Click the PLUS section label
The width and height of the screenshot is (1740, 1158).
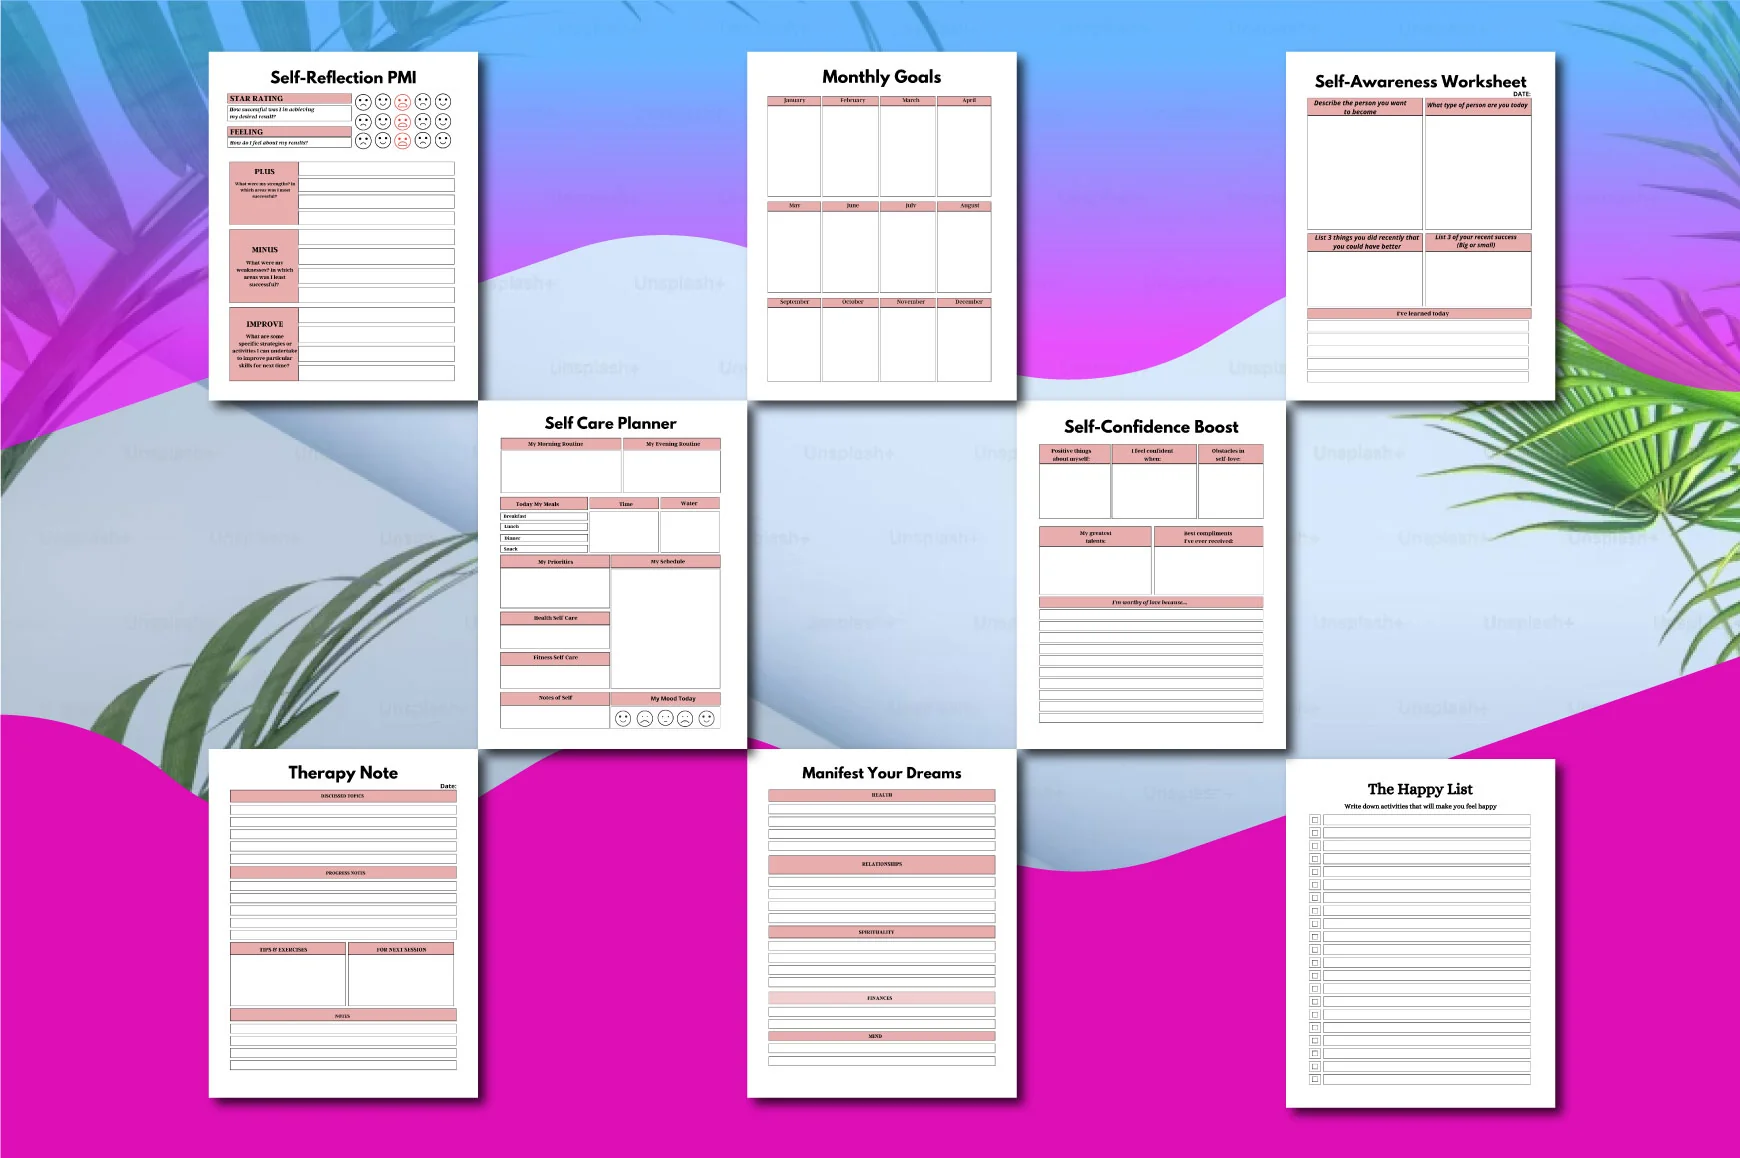tap(264, 172)
